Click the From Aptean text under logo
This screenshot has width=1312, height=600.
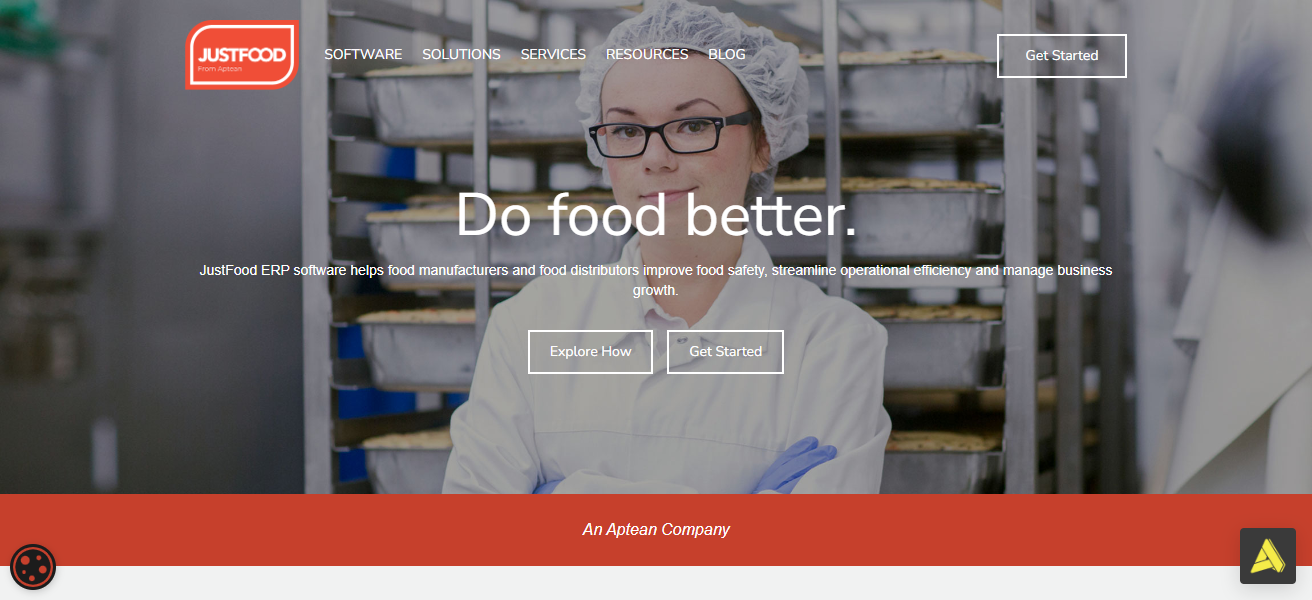pos(213,69)
